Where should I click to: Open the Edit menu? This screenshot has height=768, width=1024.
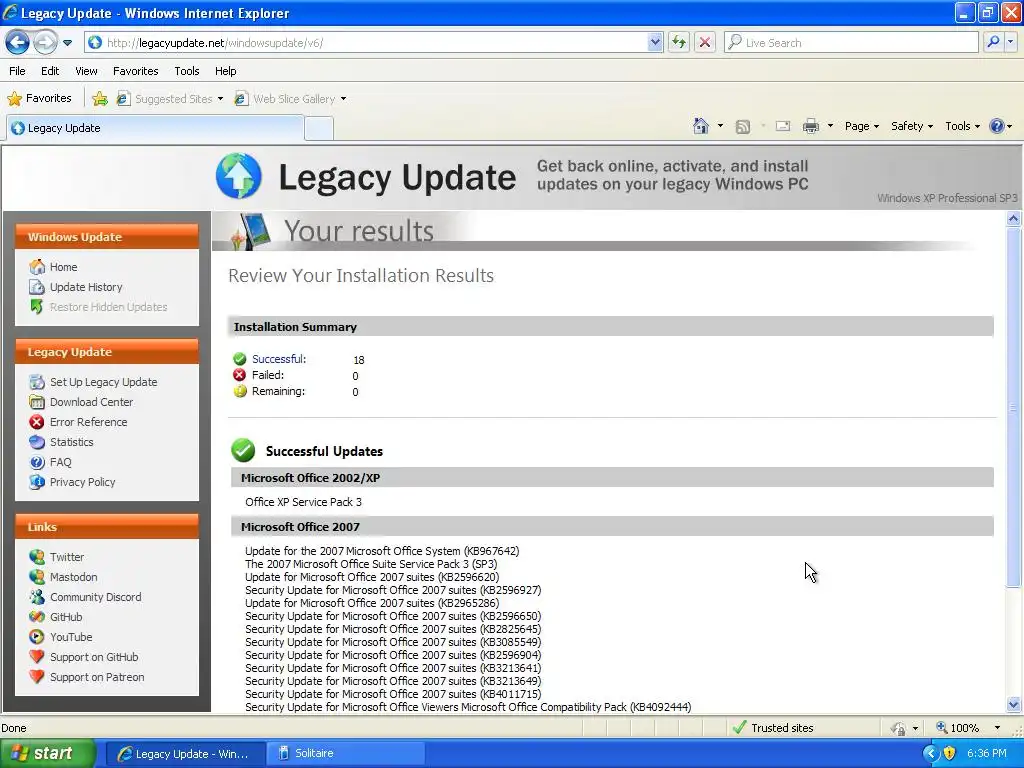coord(50,71)
